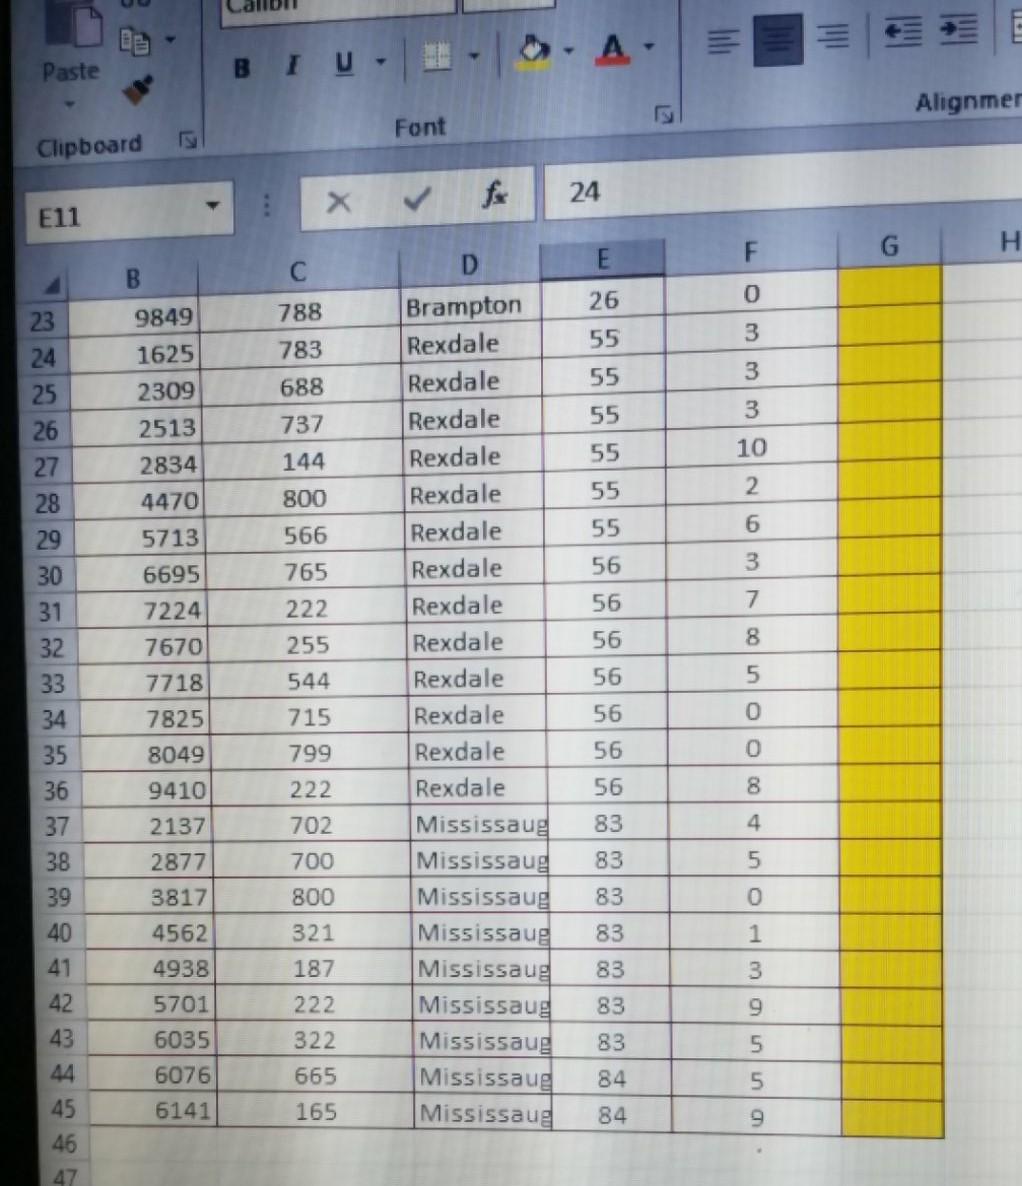Open the Borders dropdown arrow
Image resolution: width=1022 pixels, height=1186 pixels.
pos(475,55)
